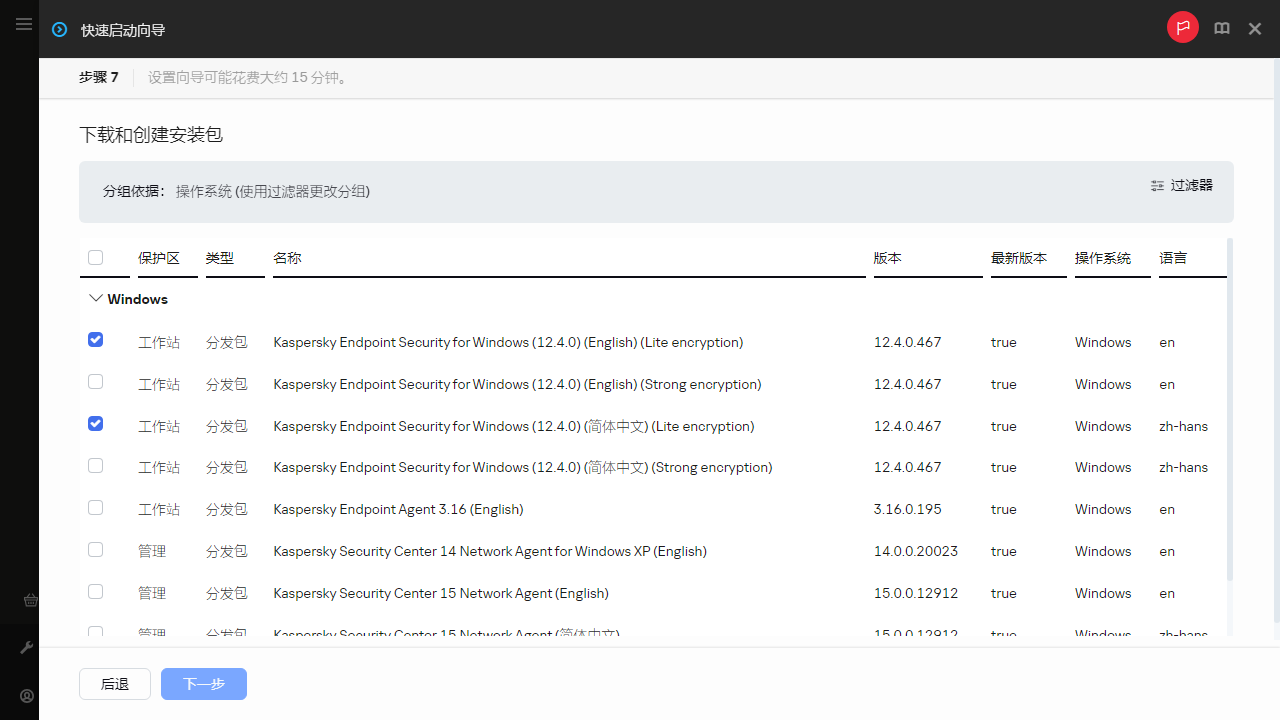Check Network Agent for Windows XP row
Screen dimensions: 1280x720
coord(95,549)
